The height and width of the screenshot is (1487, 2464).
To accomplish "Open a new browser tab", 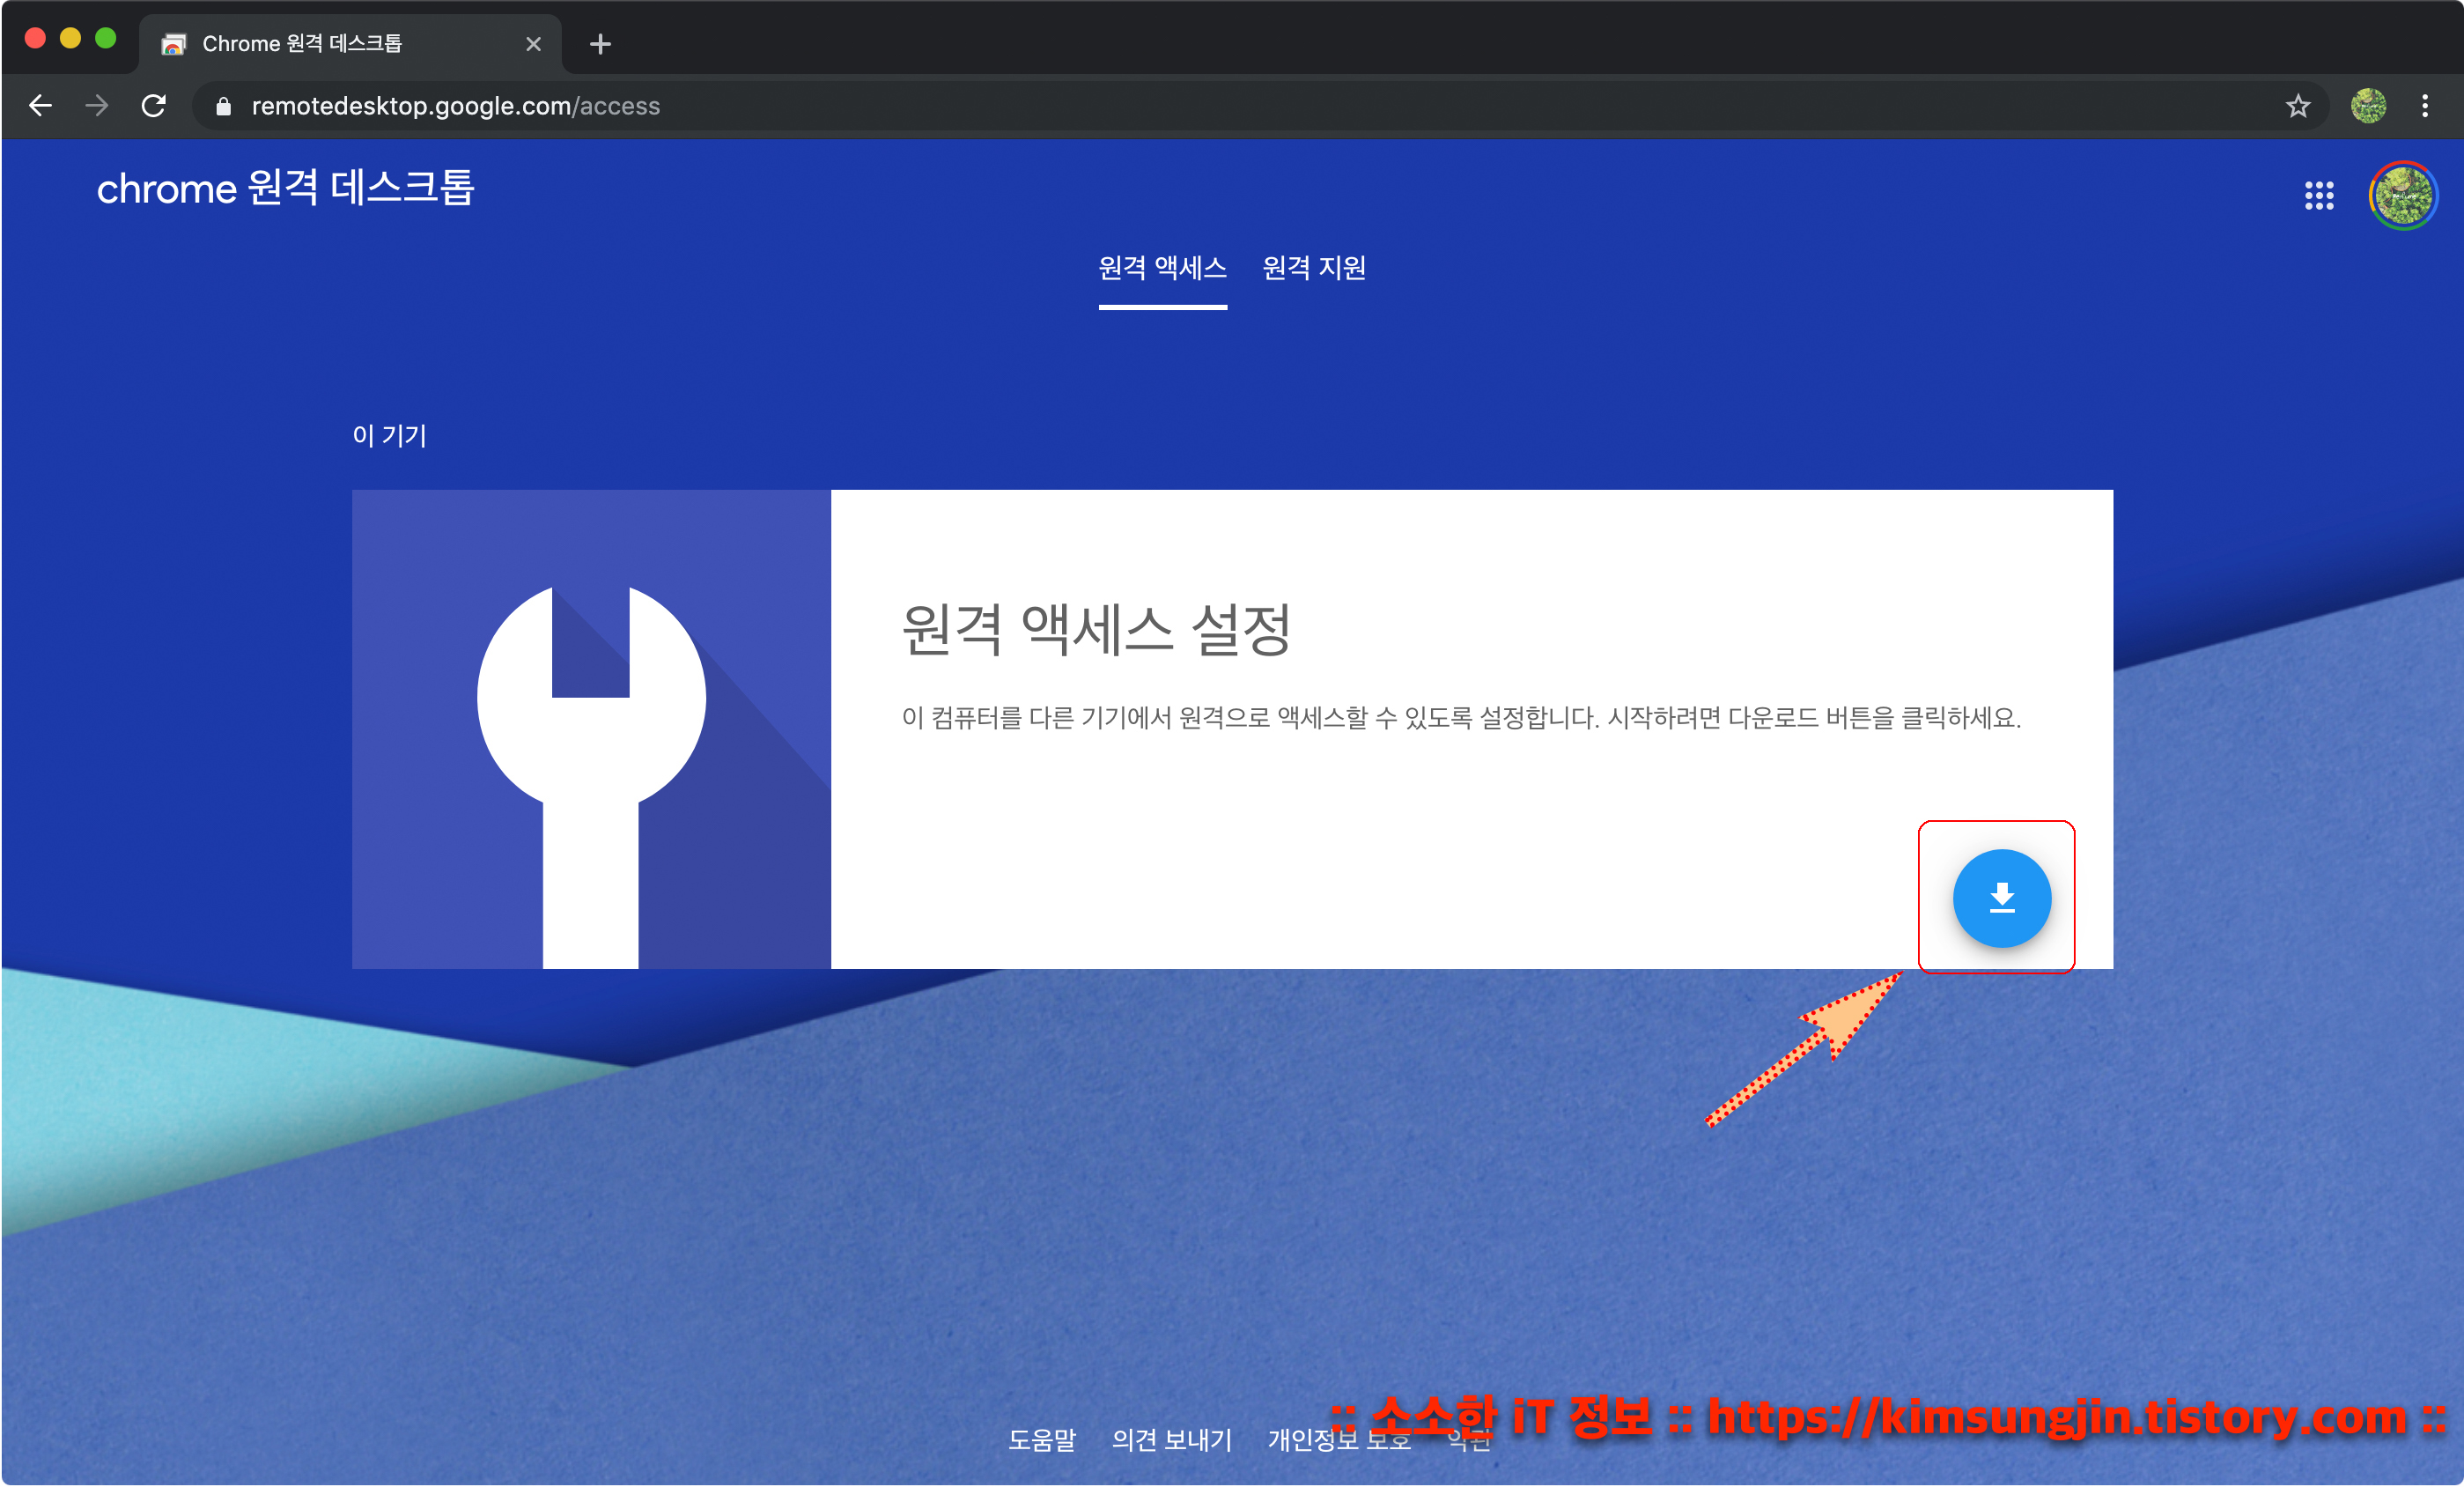I will click(x=600, y=44).
